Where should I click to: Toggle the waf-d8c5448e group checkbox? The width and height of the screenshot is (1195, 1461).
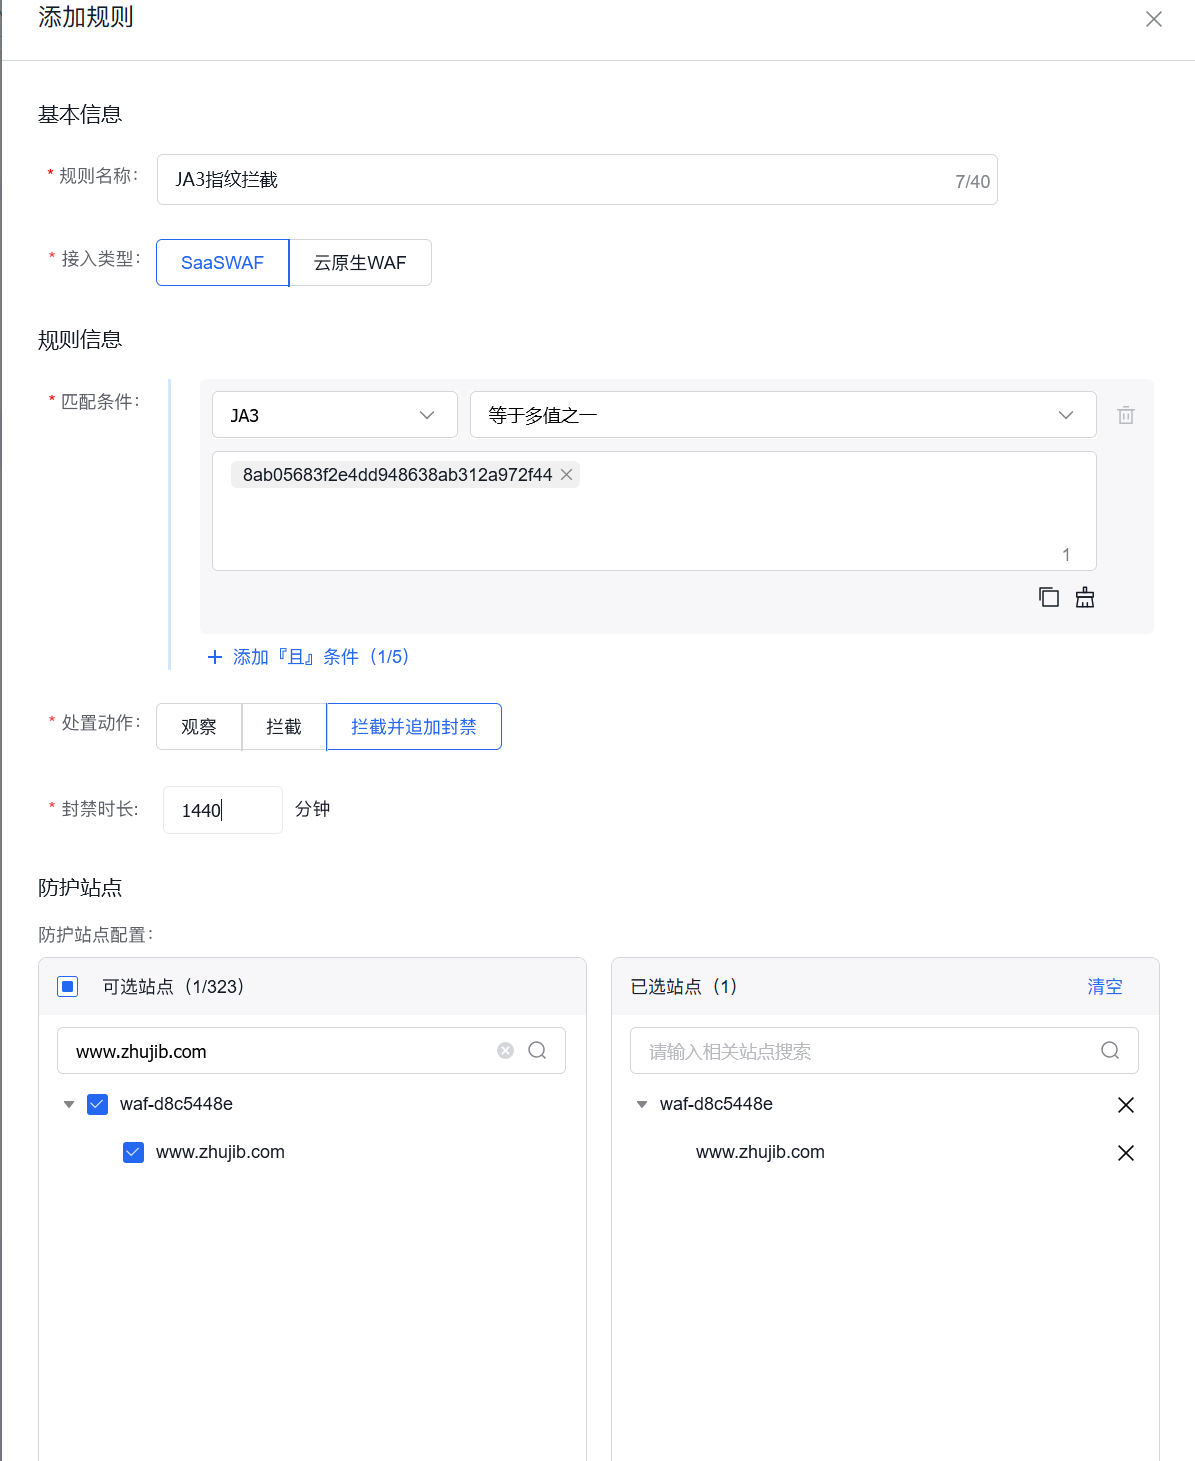coord(97,1104)
